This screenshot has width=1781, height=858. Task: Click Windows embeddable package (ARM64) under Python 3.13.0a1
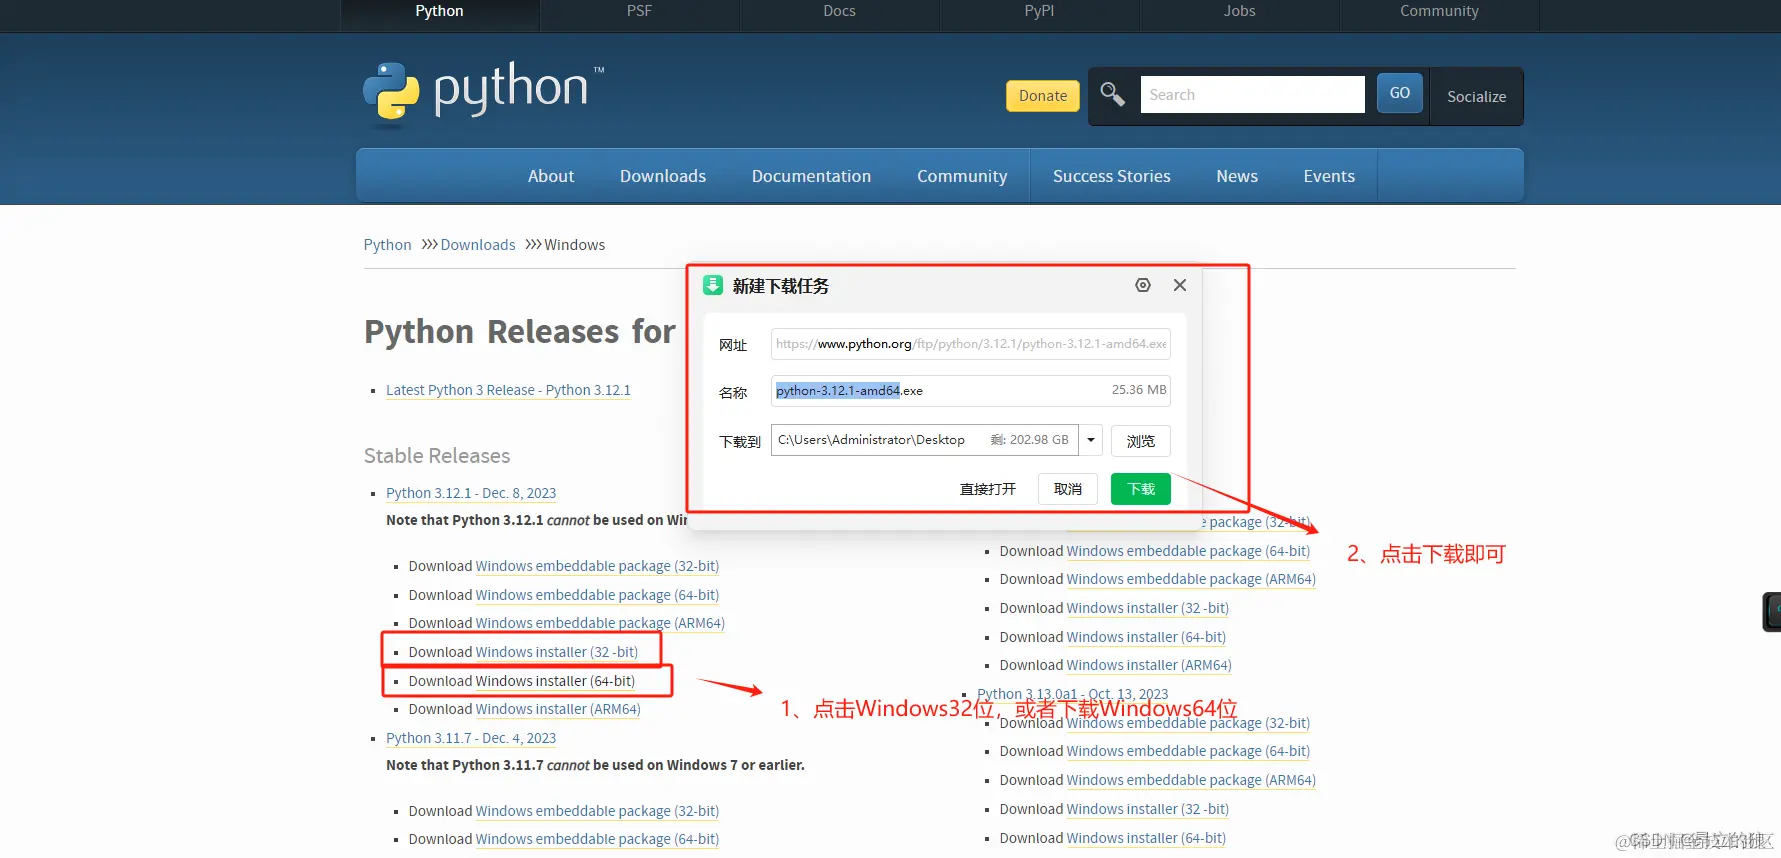pyautogui.click(x=1191, y=780)
